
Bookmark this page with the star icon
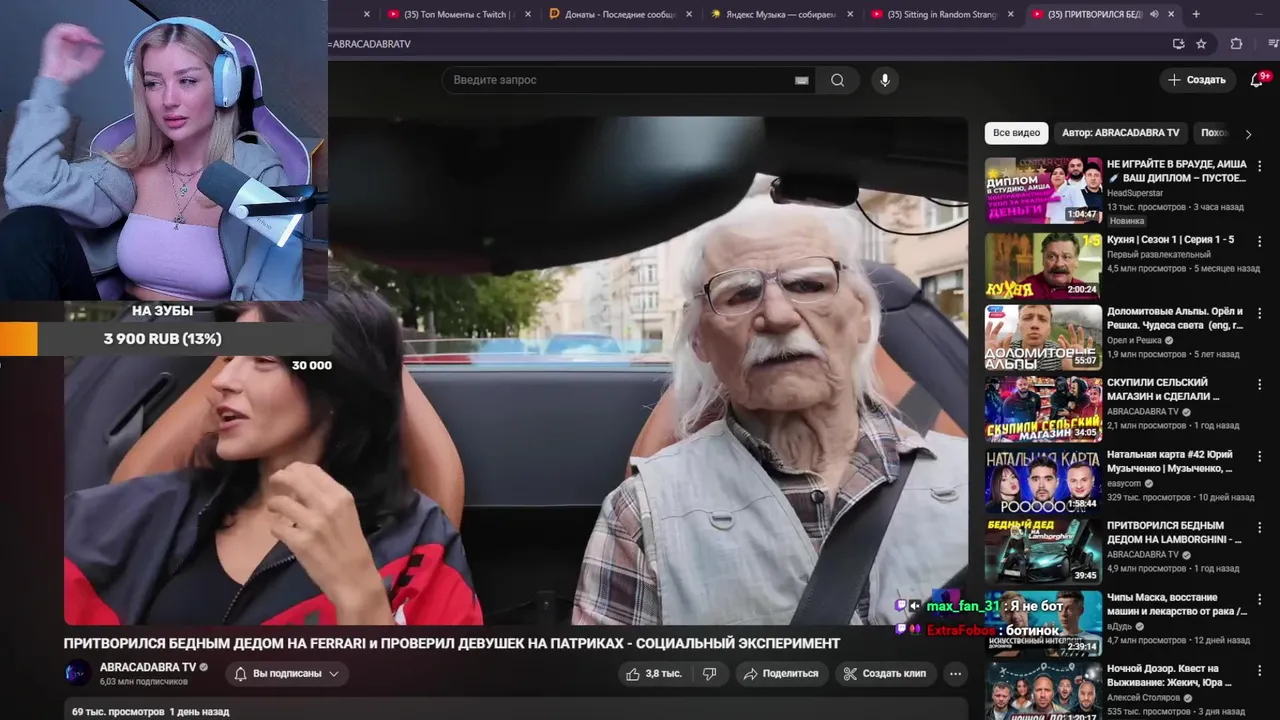click(1201, 44)
